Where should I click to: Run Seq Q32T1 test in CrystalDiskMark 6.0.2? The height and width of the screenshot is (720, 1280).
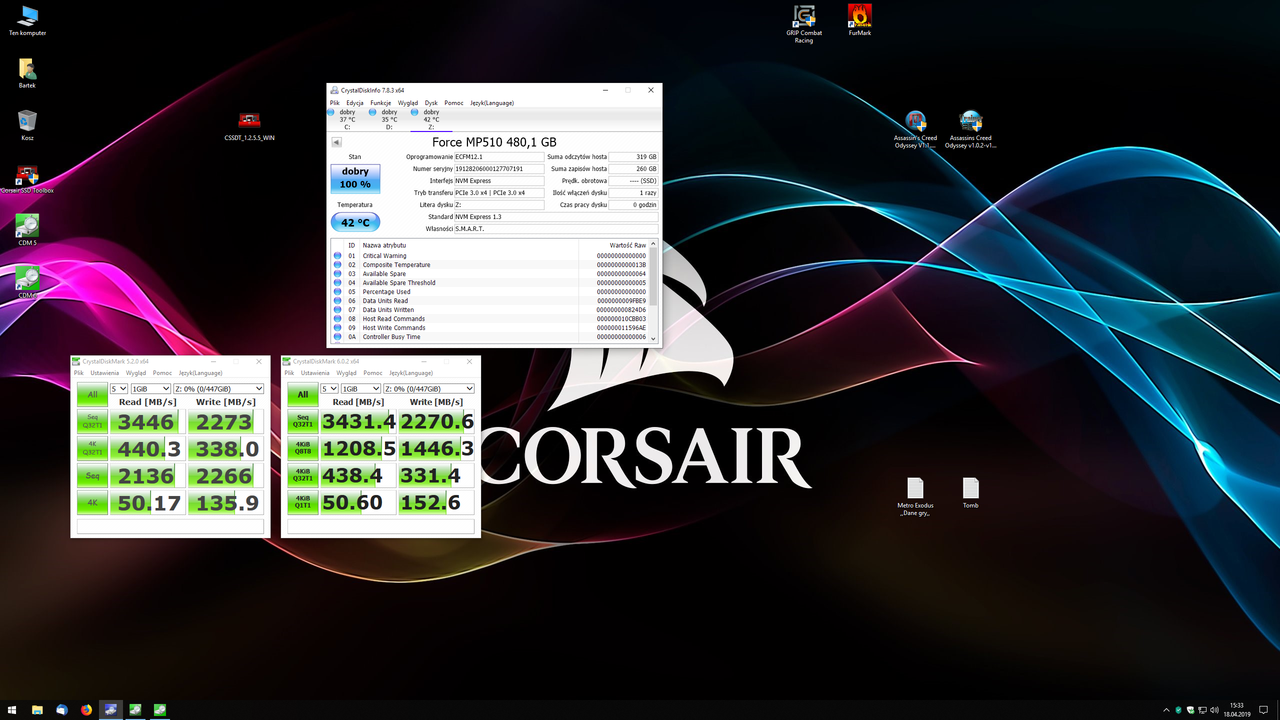coord(303,422)
